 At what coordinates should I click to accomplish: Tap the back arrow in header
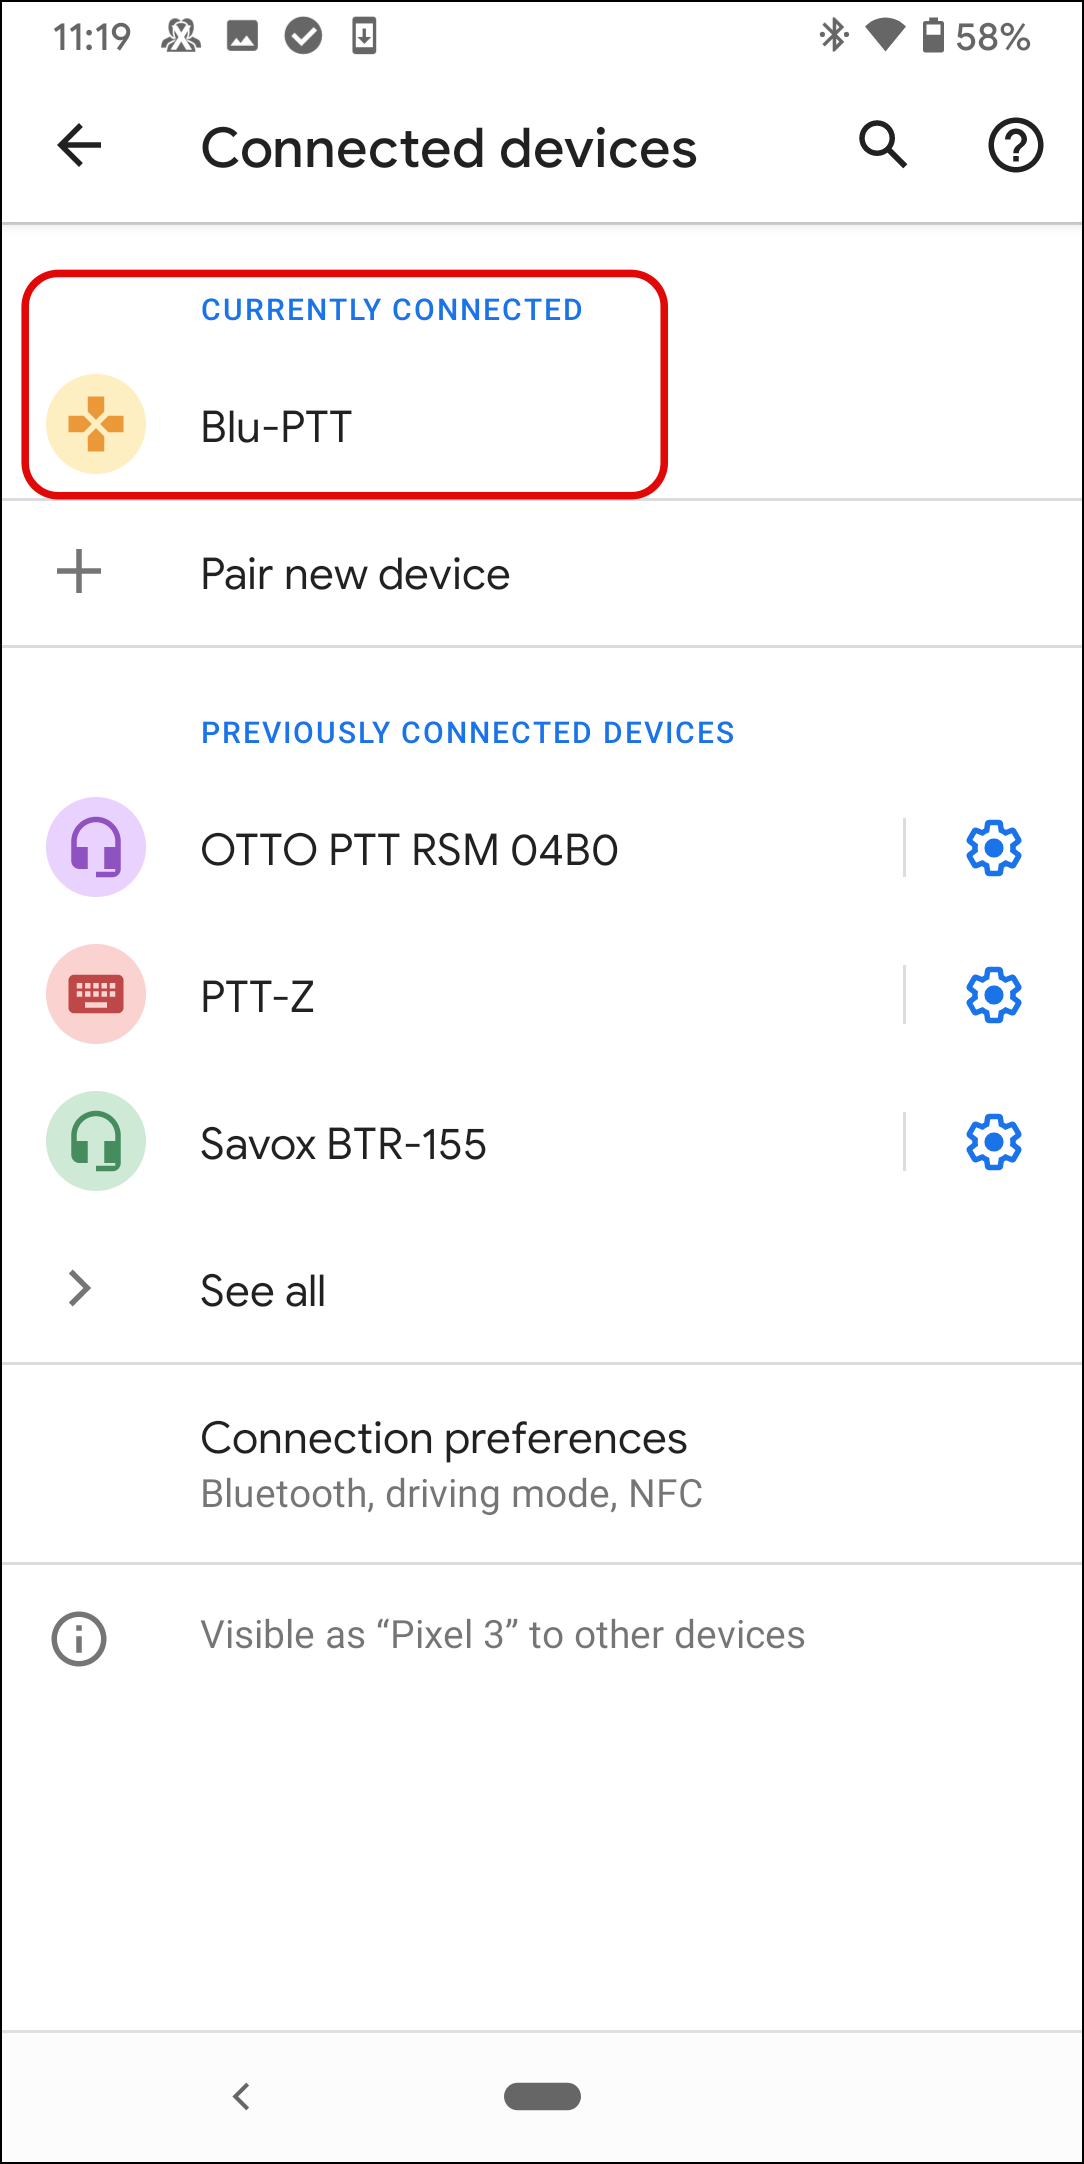[80, 146]
